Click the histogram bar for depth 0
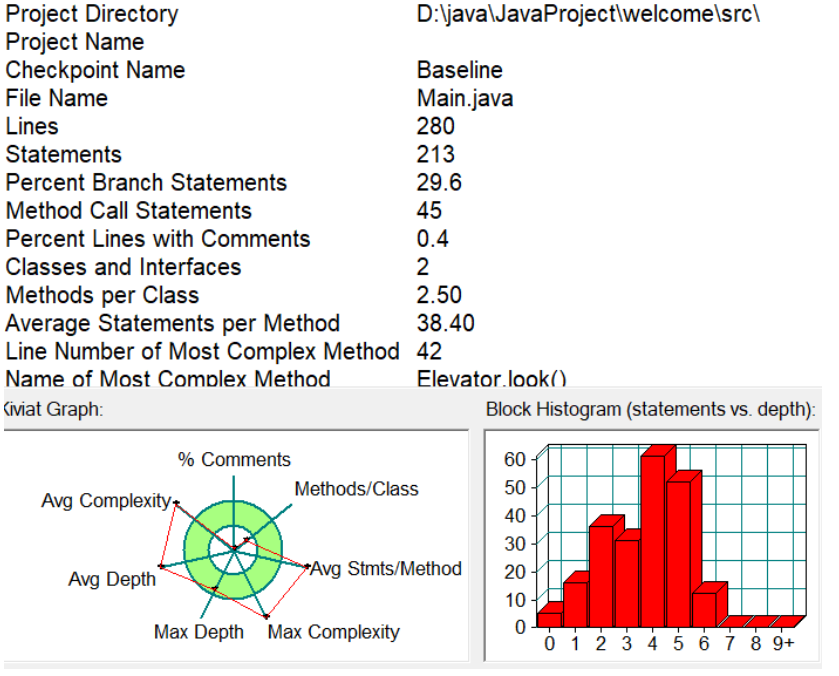Screen dimensions: 839x676 tap(549, 620)
